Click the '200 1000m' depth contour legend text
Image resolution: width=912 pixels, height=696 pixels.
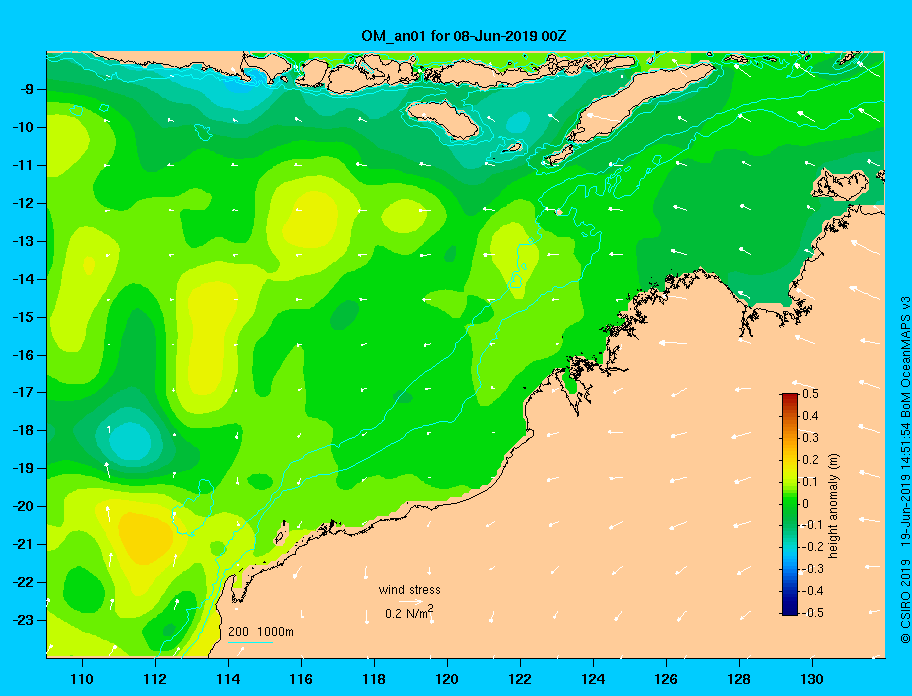tap(261, 631)
